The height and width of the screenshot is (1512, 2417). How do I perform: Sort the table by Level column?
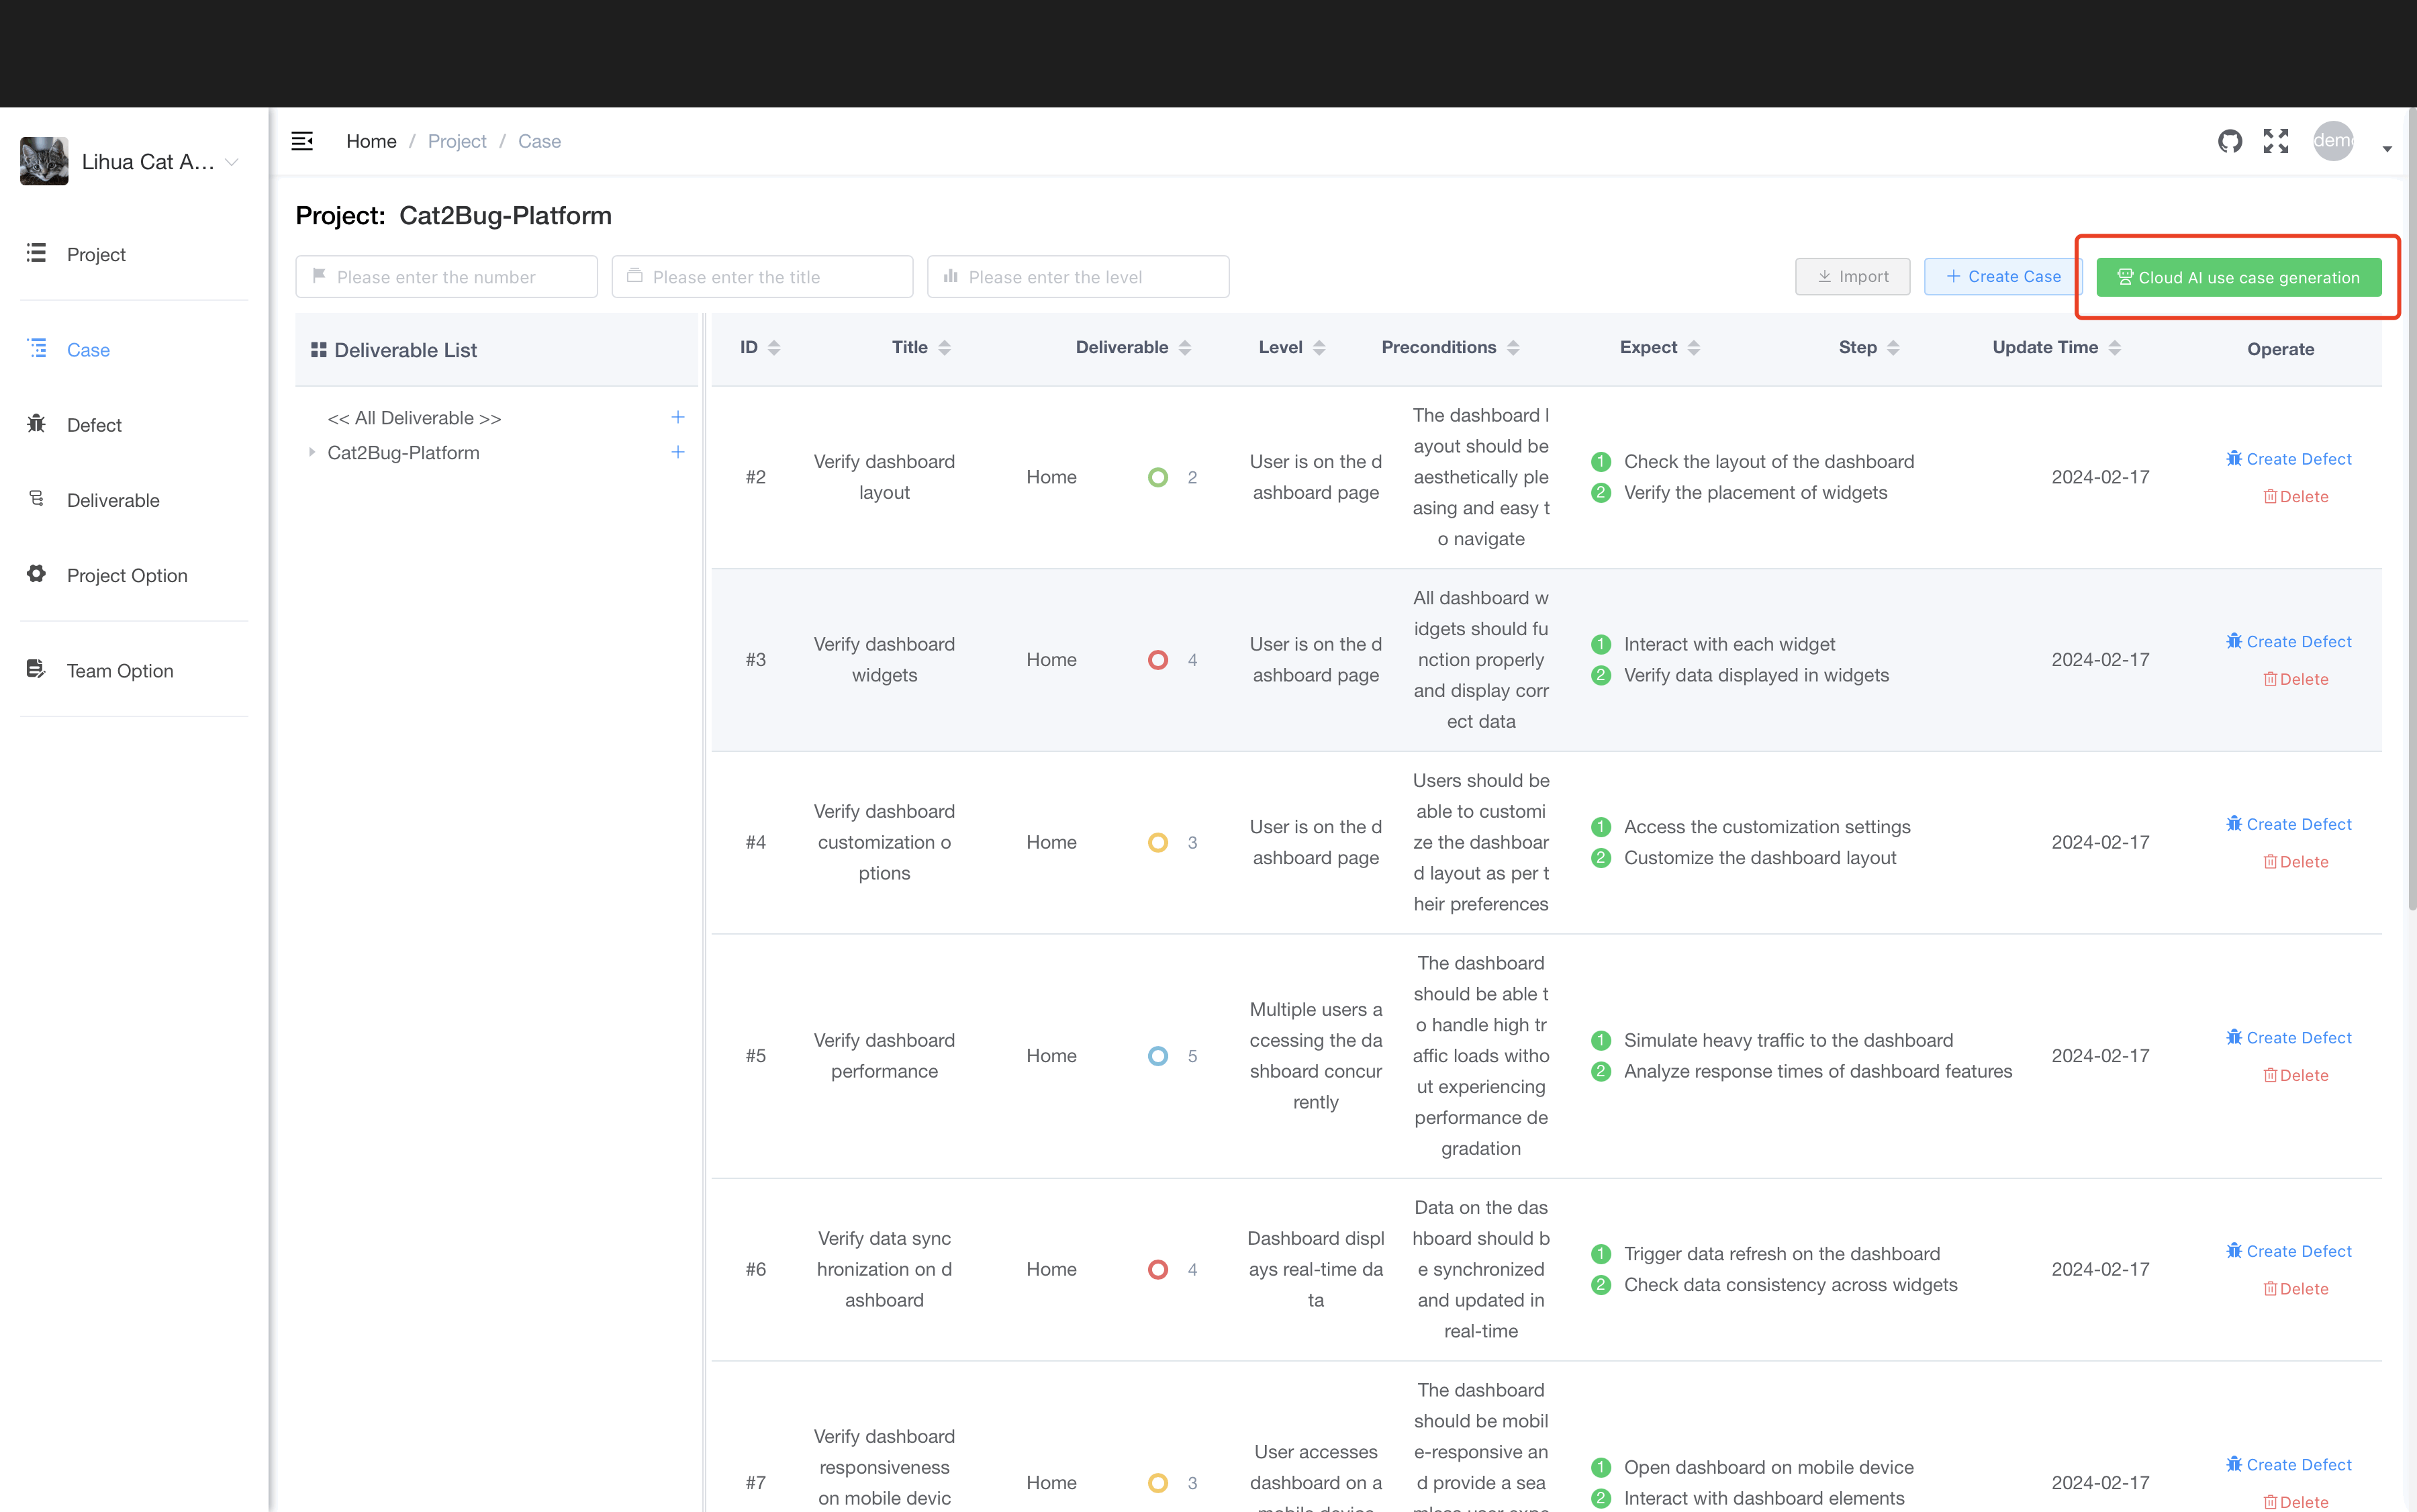(x=1319, y=348)
